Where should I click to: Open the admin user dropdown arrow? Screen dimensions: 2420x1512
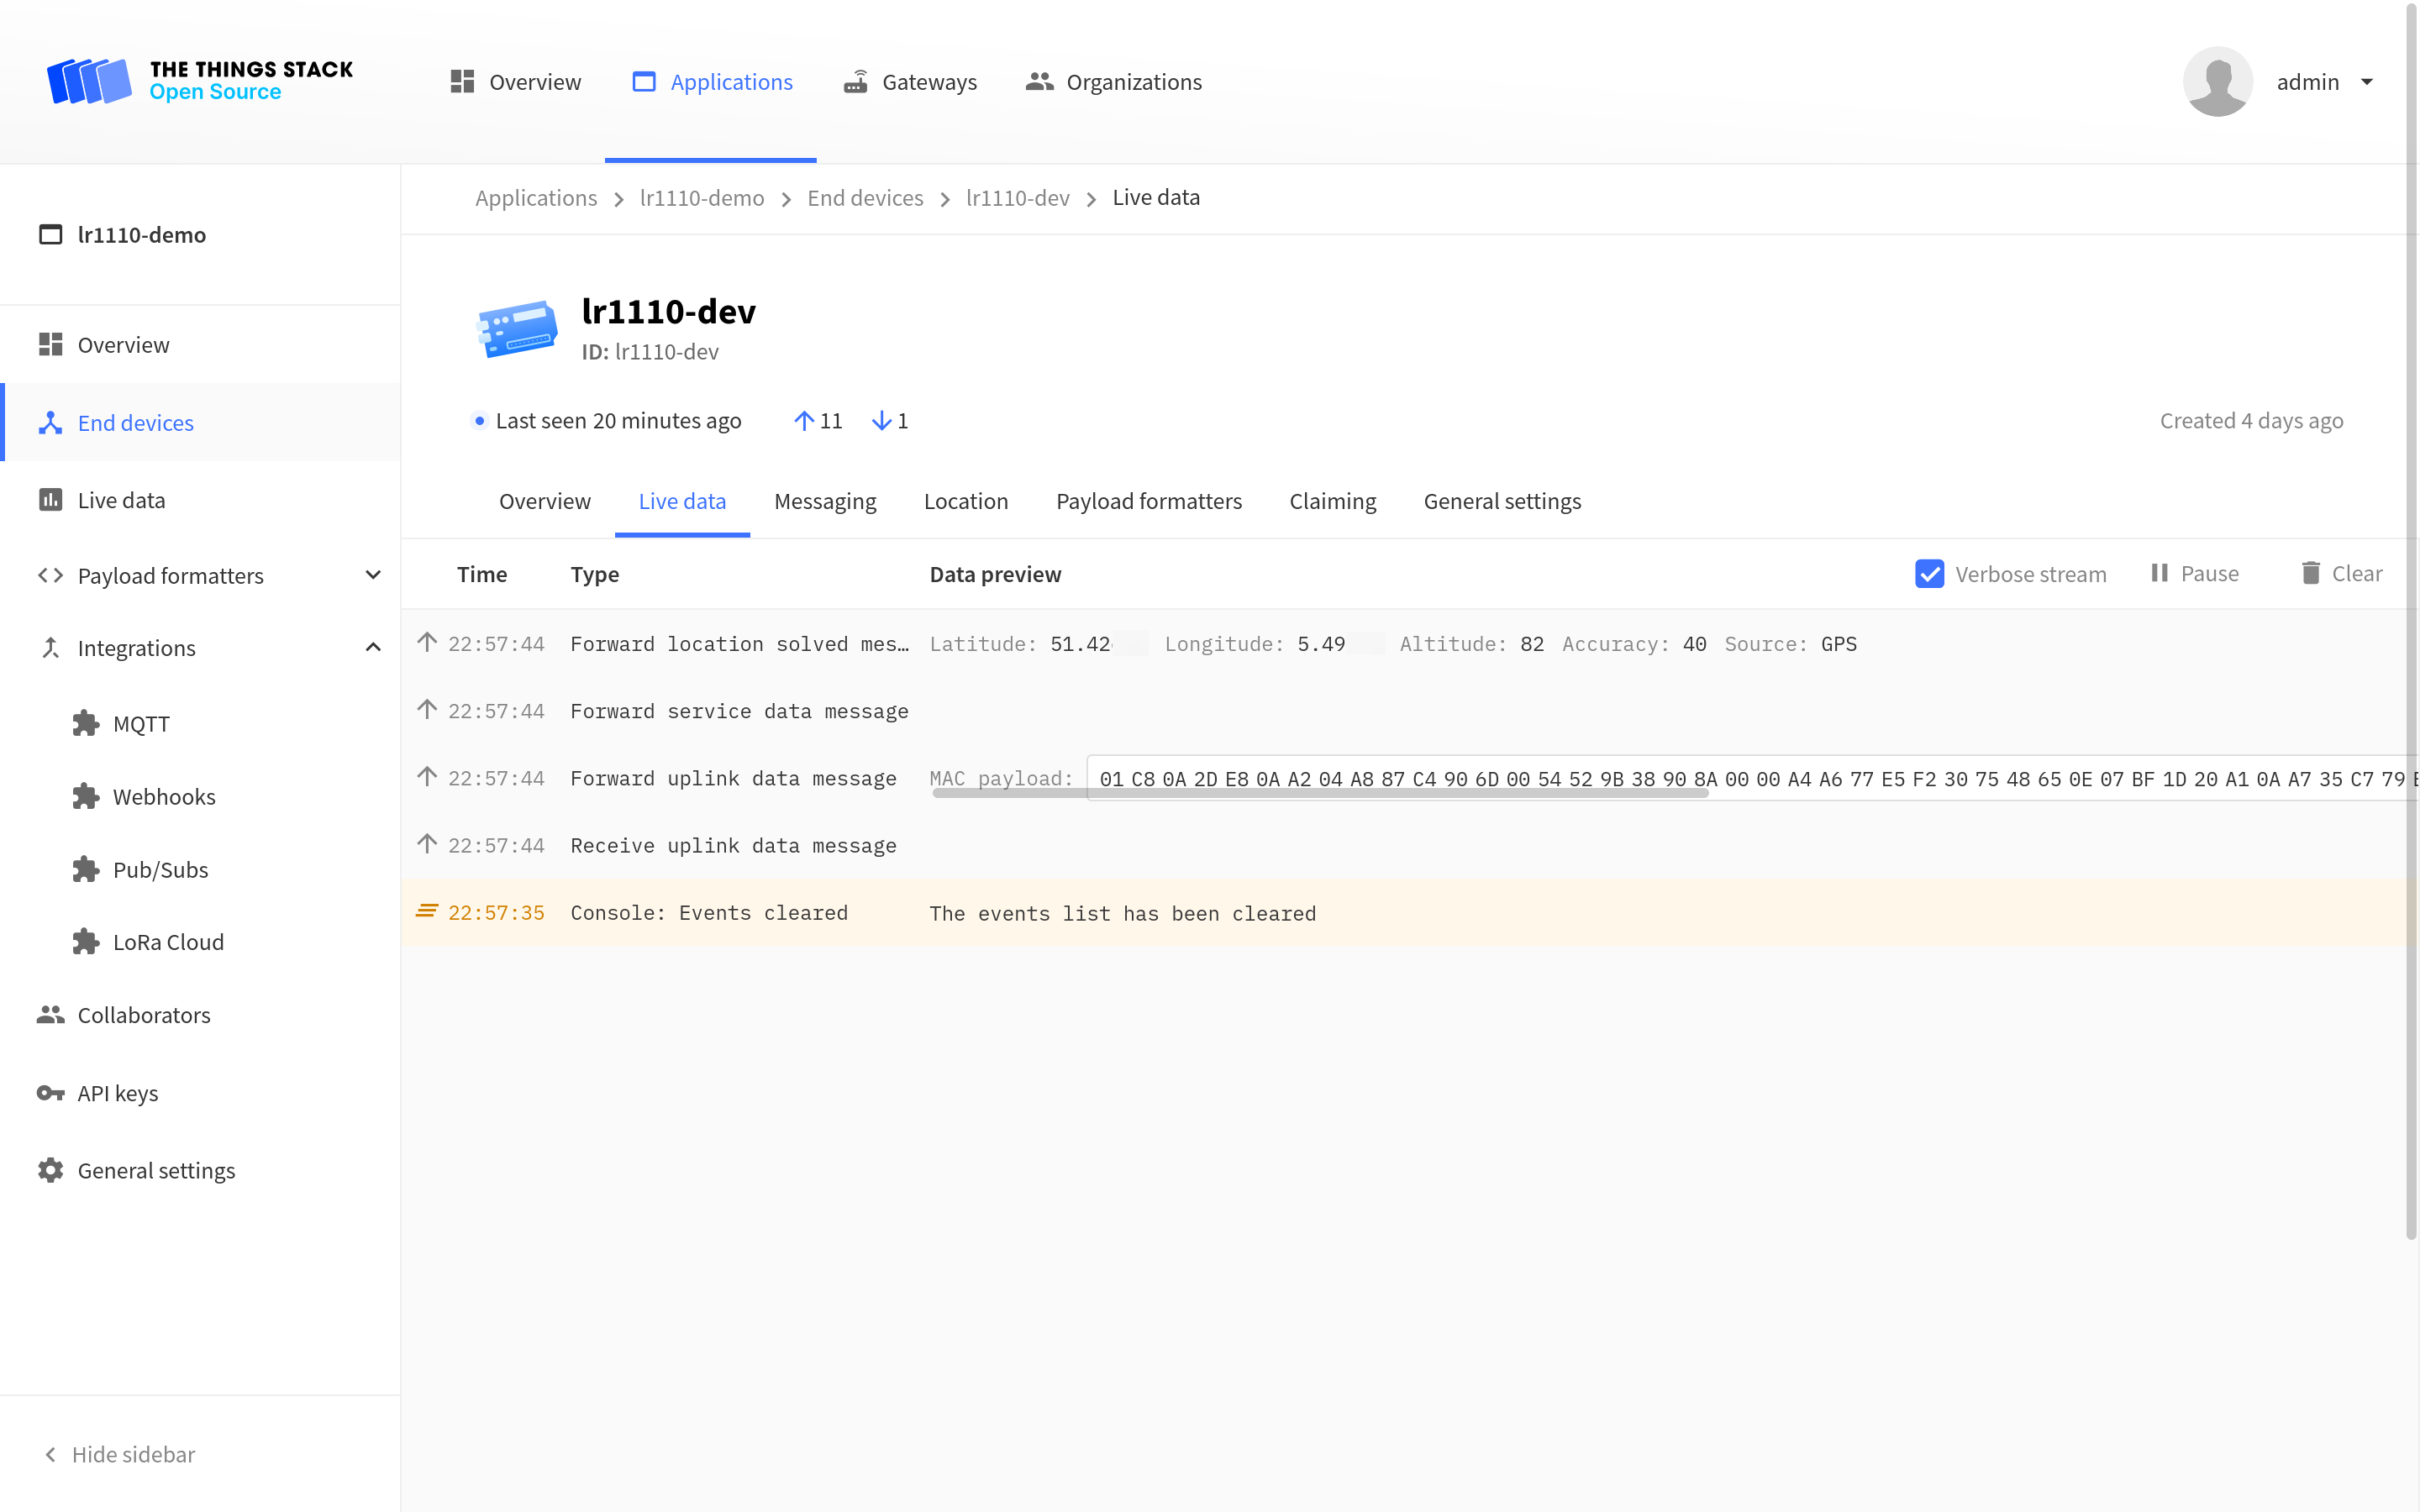[x=2366, y=82]
